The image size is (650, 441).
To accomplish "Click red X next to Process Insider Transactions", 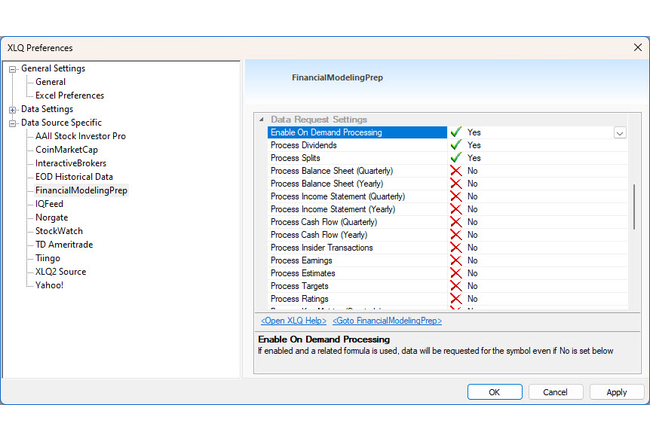I will click(456, 248).
